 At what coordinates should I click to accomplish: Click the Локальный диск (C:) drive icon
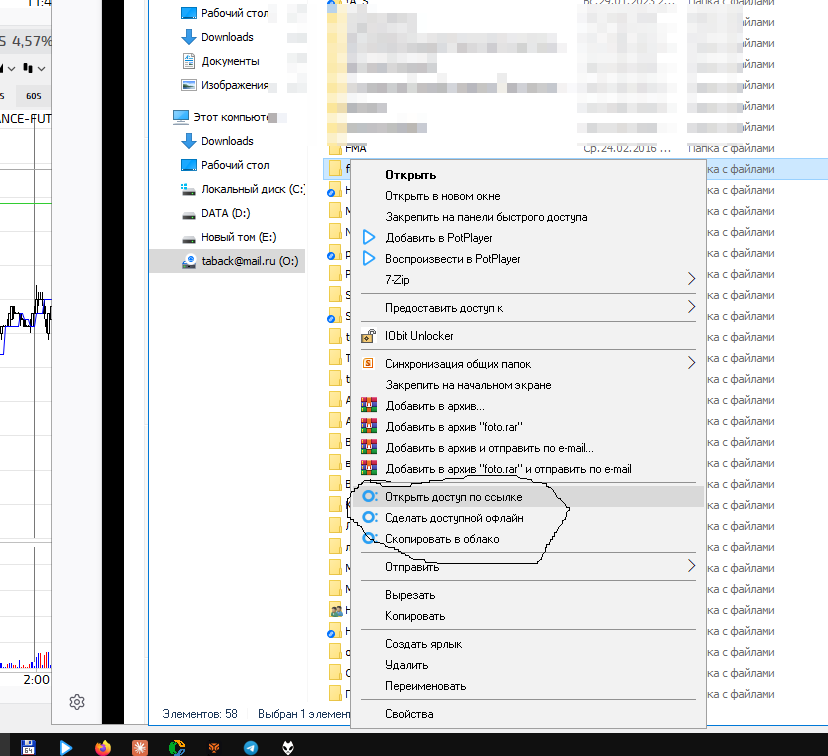[189, 189]
